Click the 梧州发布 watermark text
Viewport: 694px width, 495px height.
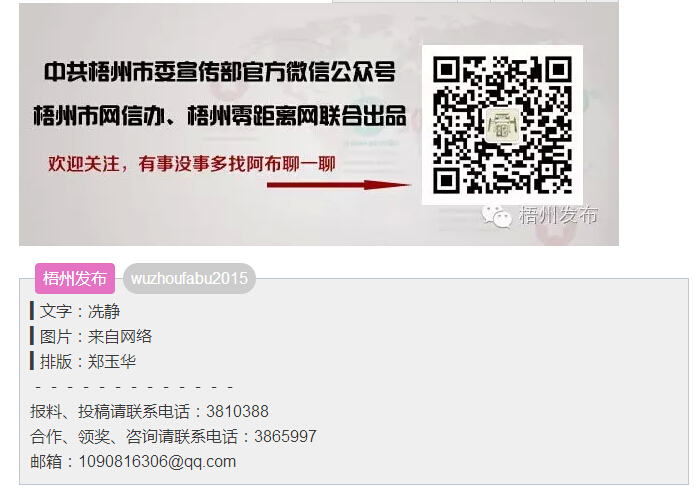pos(559,216)
